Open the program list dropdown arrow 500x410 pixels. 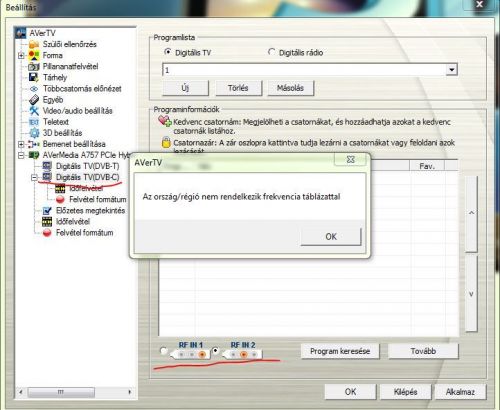(451, 70)
